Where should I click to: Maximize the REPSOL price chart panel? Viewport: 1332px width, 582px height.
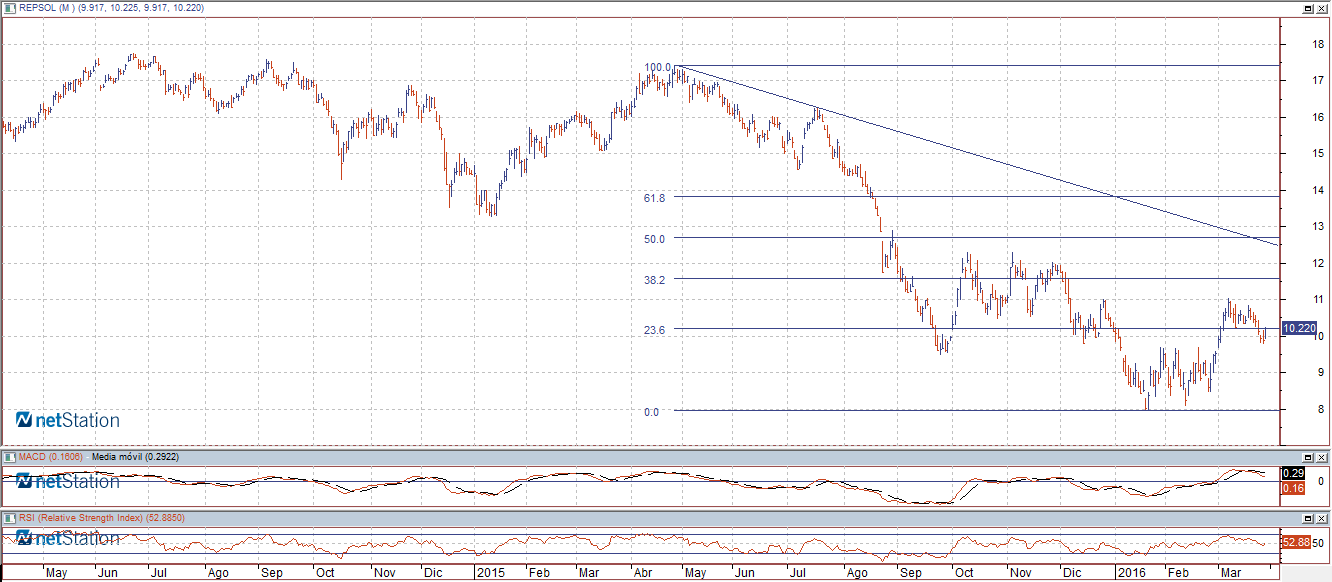click(1308, 7)
